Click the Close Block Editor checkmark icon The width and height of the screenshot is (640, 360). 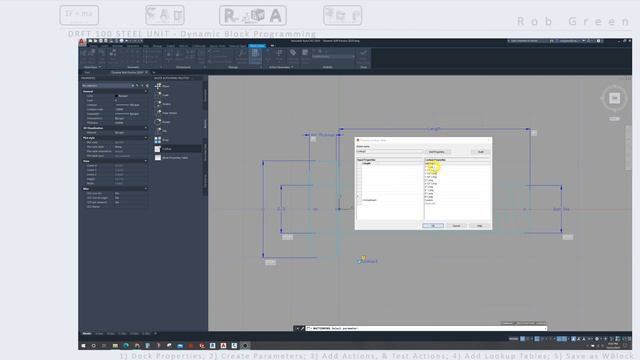click(x=363, y=53)
